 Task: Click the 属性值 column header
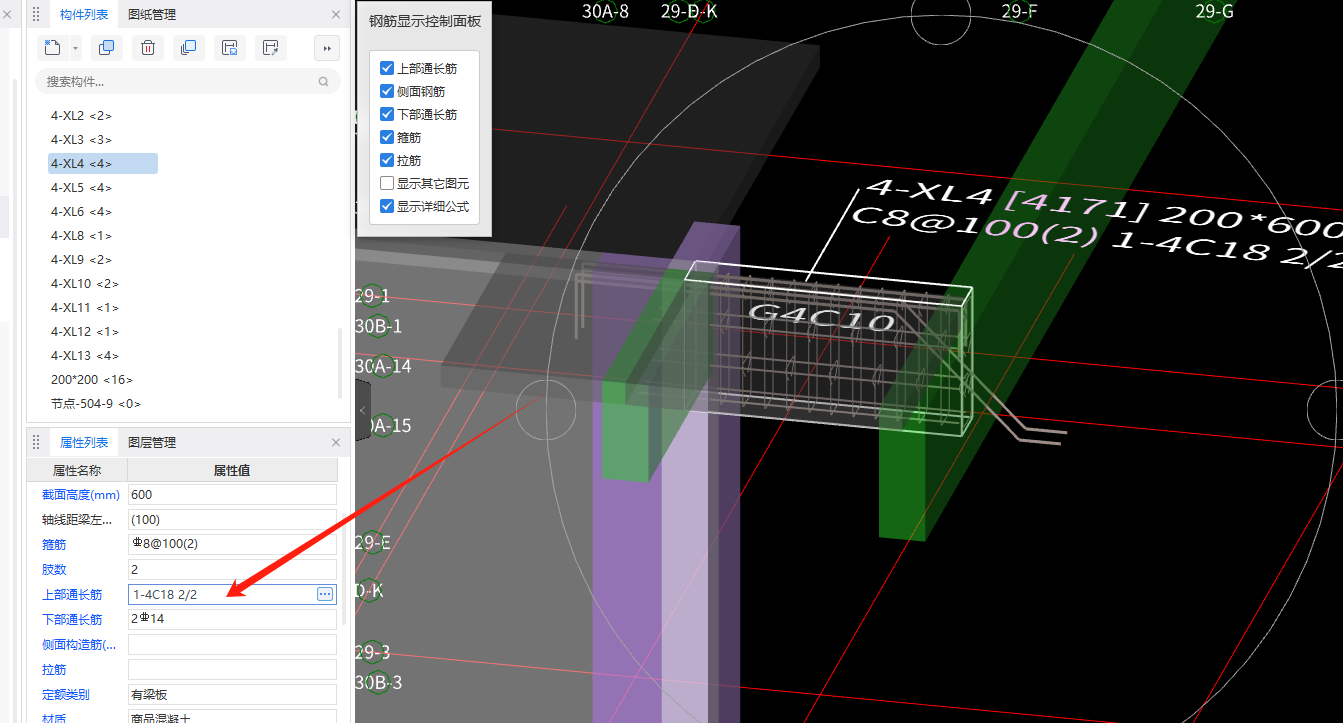coord(232,470)
